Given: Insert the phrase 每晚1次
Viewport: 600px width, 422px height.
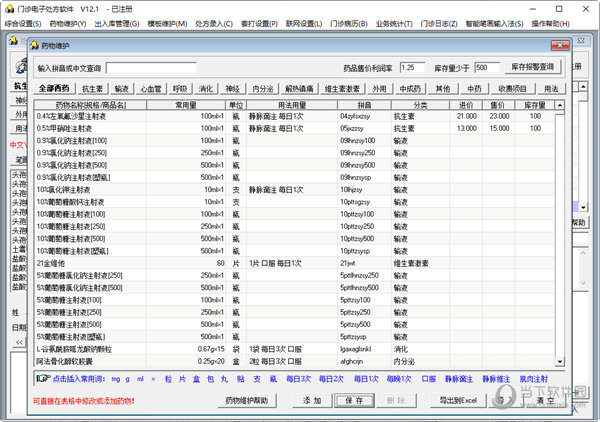Looking at the screenshot, I should click(399, 379).
